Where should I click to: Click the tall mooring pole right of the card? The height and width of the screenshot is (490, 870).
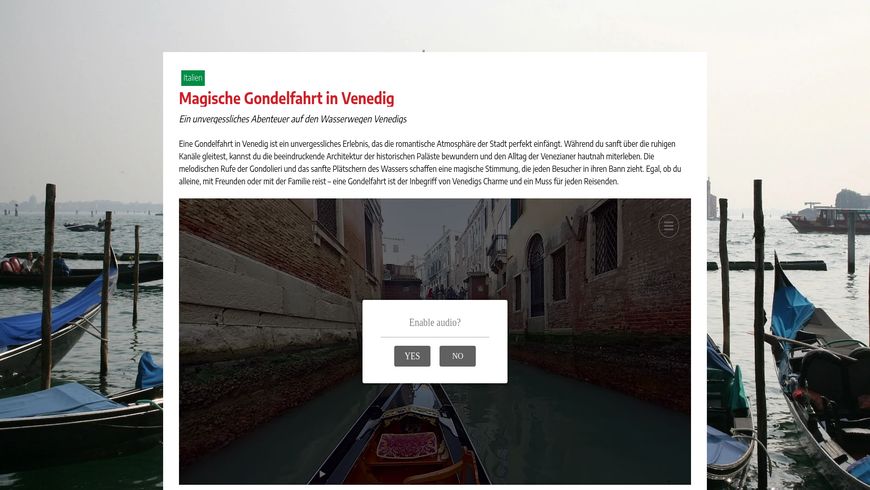pos(760,333)
